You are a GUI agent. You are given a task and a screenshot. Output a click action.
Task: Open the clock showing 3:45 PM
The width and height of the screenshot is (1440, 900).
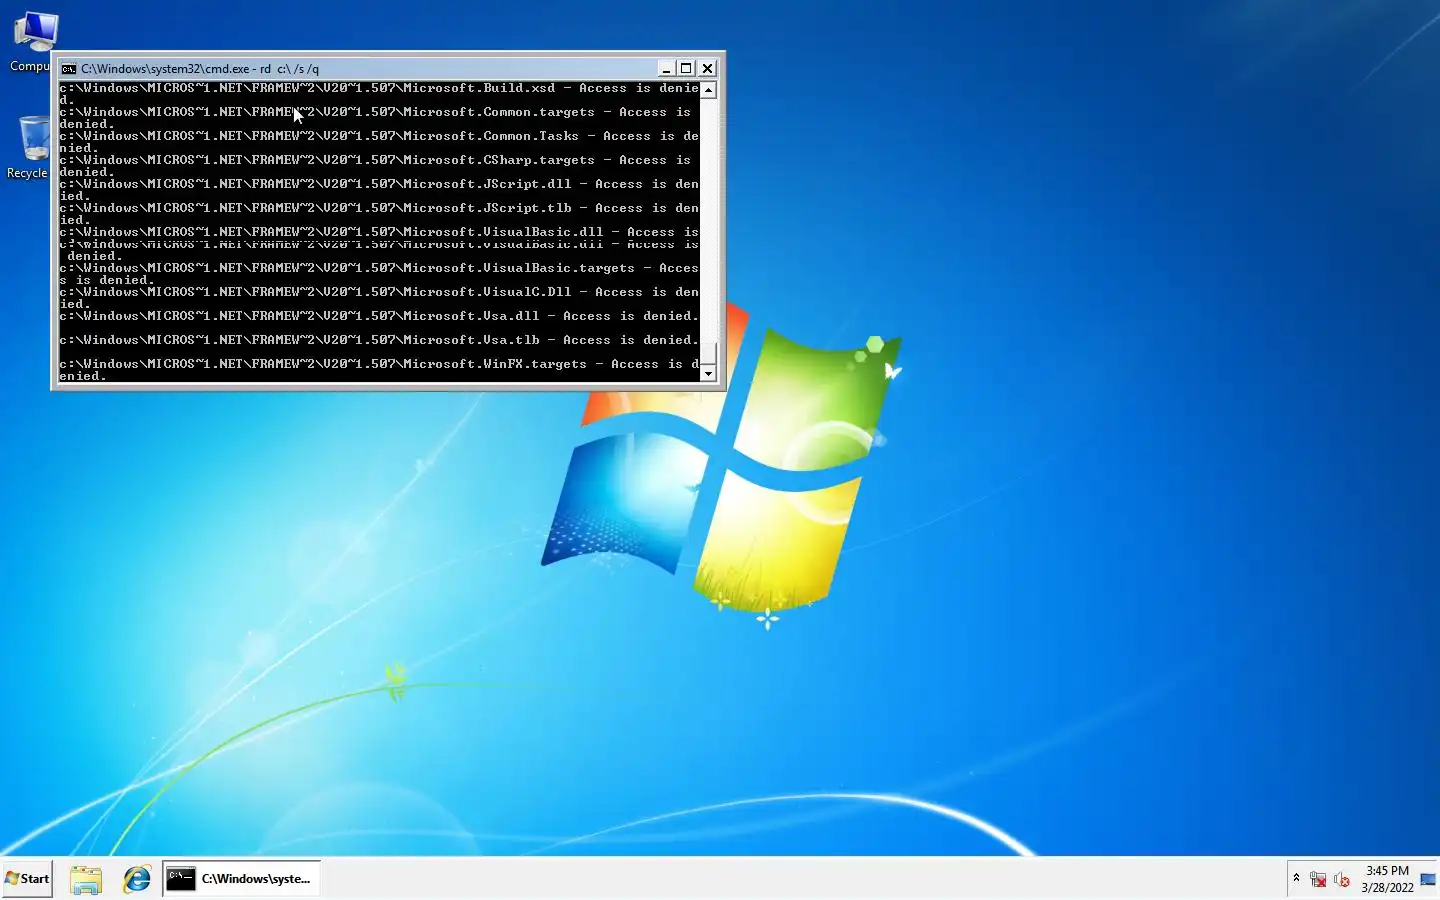[x=1387, y=871]
